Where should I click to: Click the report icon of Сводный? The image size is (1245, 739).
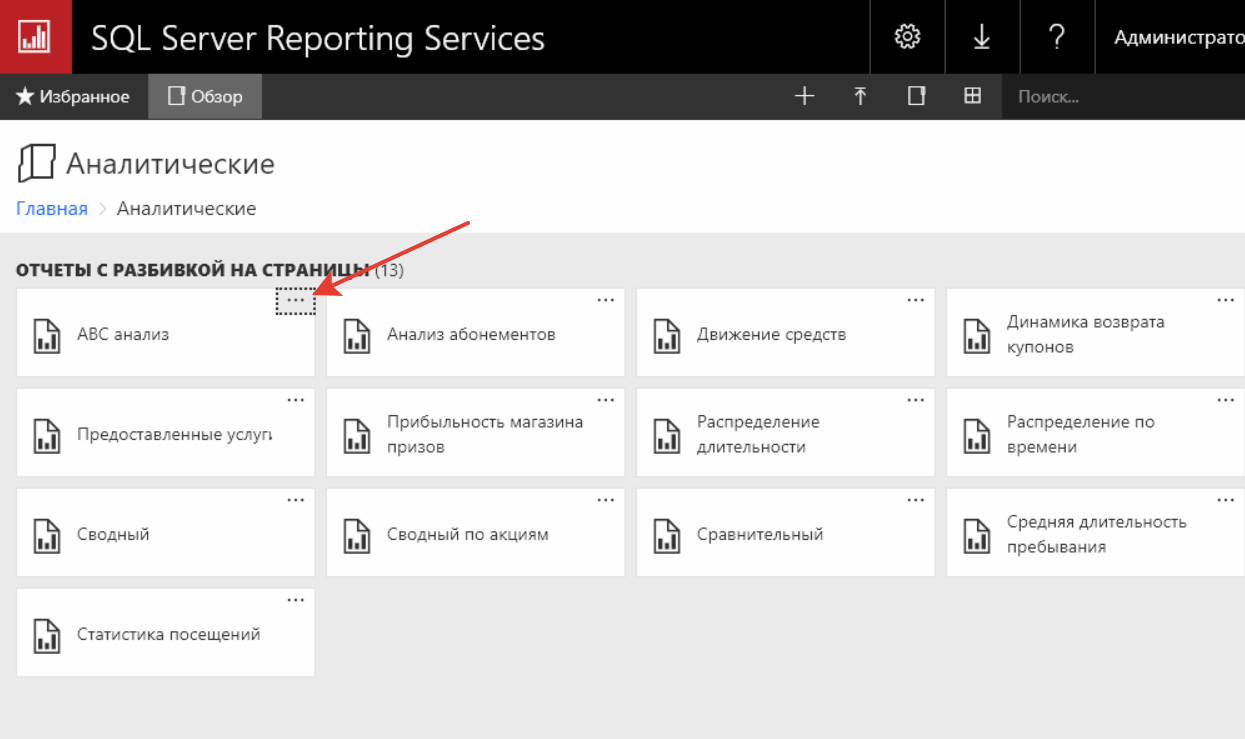(x=47, y=535)
